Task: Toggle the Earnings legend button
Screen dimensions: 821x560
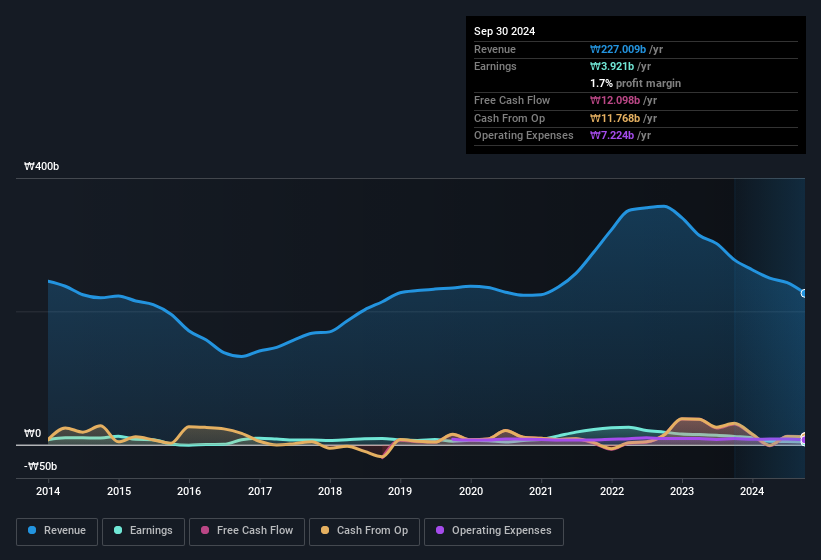Action: [x=143, y=531]
